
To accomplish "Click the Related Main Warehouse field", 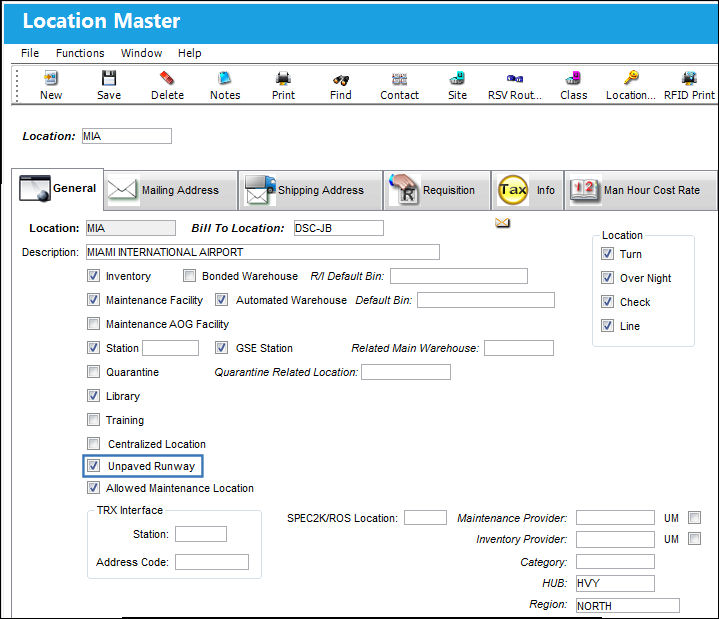I will click(519, 348).
